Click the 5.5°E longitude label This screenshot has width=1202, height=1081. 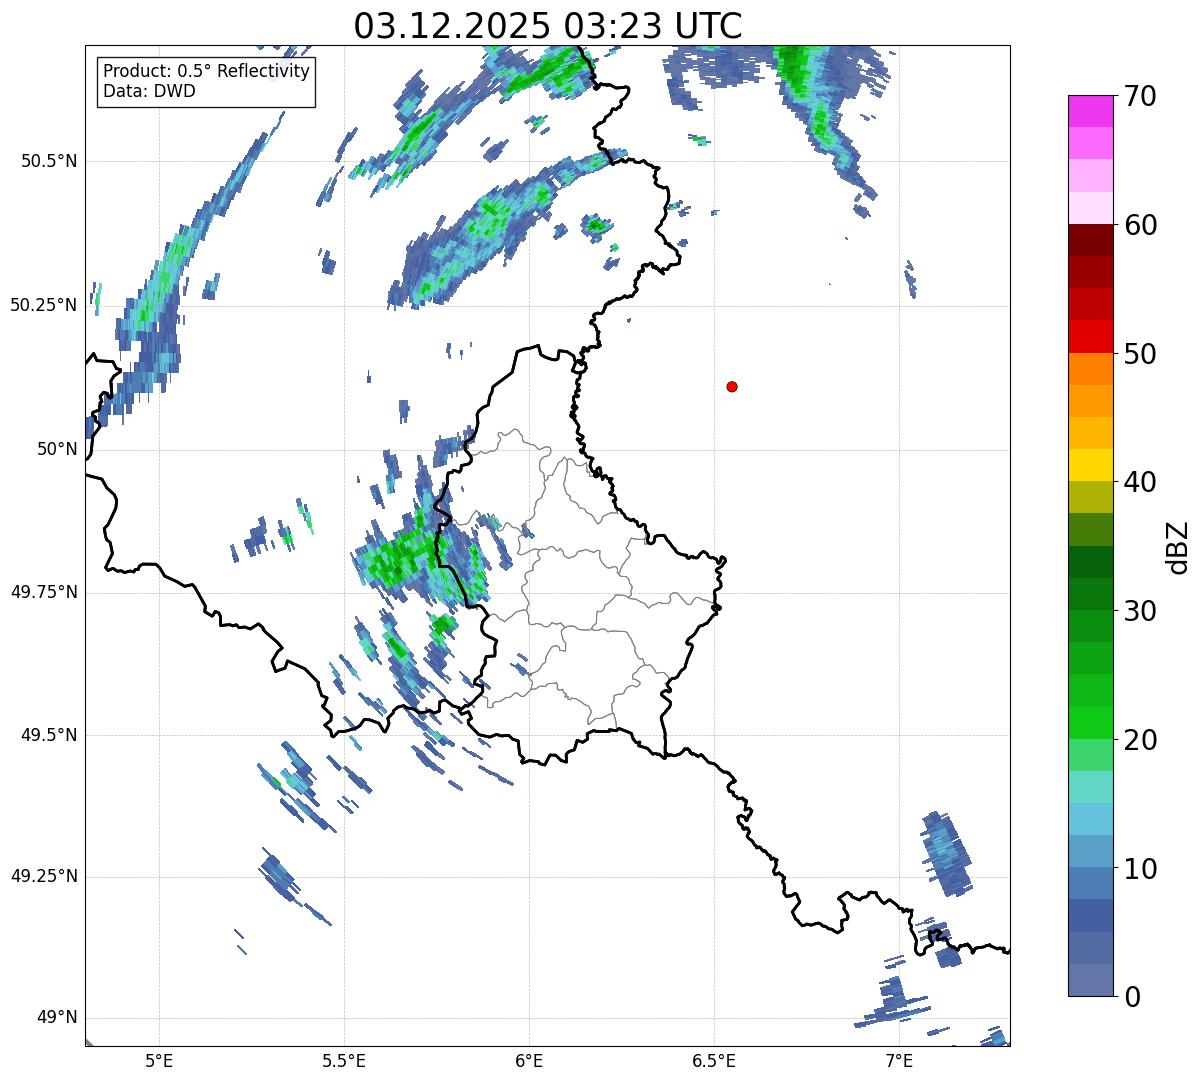pyautogui.click(x=344, y=1060)
